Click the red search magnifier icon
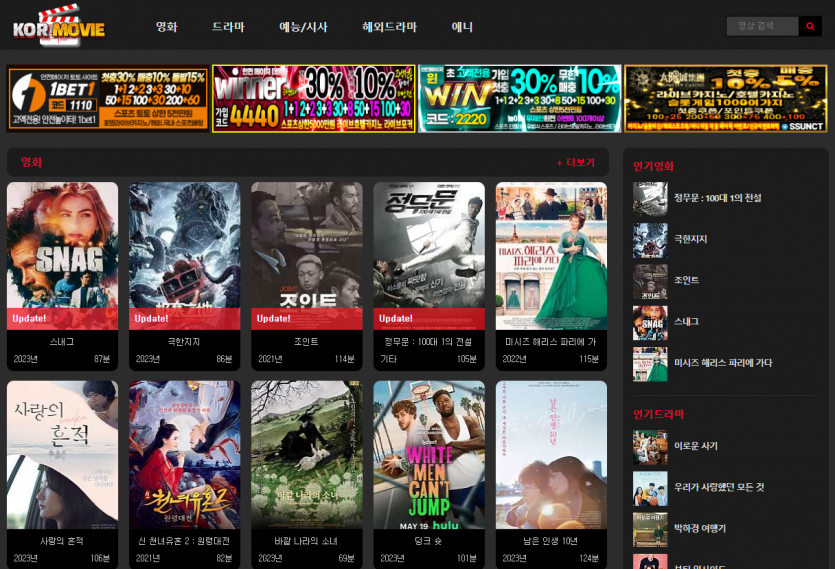 810,27
